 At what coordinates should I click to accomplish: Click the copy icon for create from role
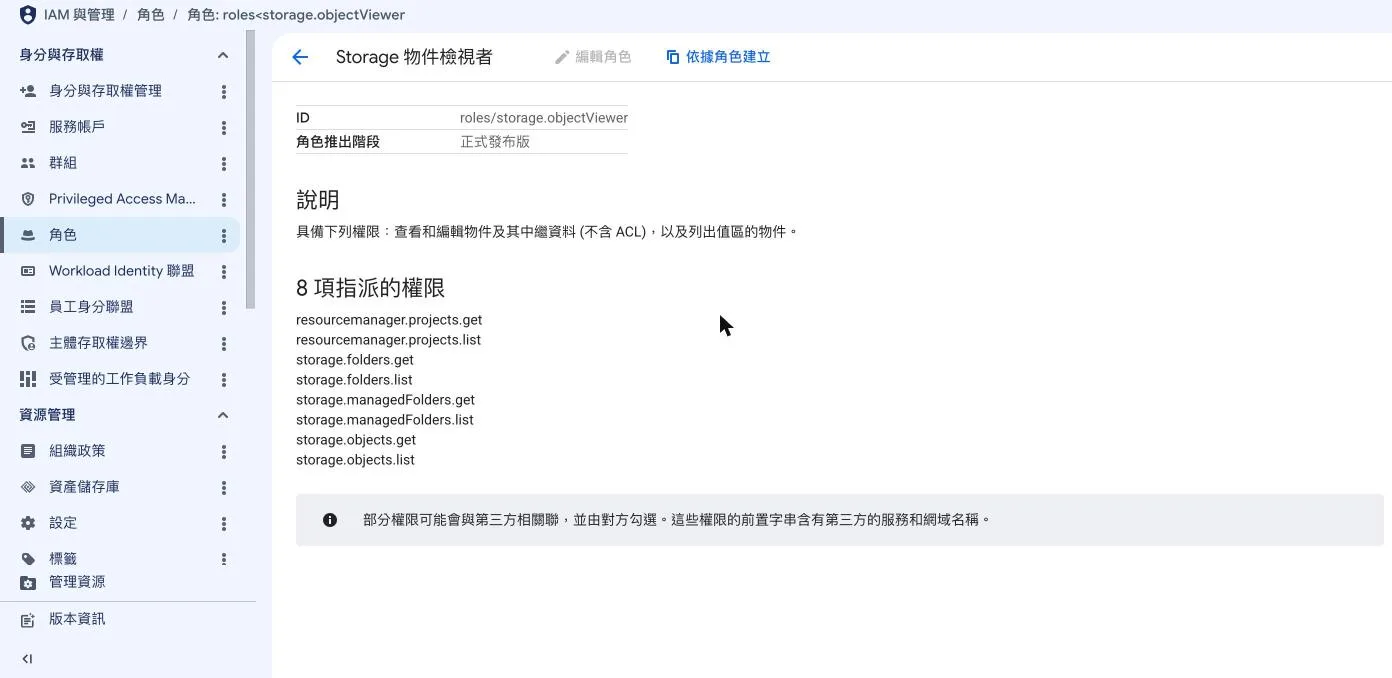tap(673, 57)
